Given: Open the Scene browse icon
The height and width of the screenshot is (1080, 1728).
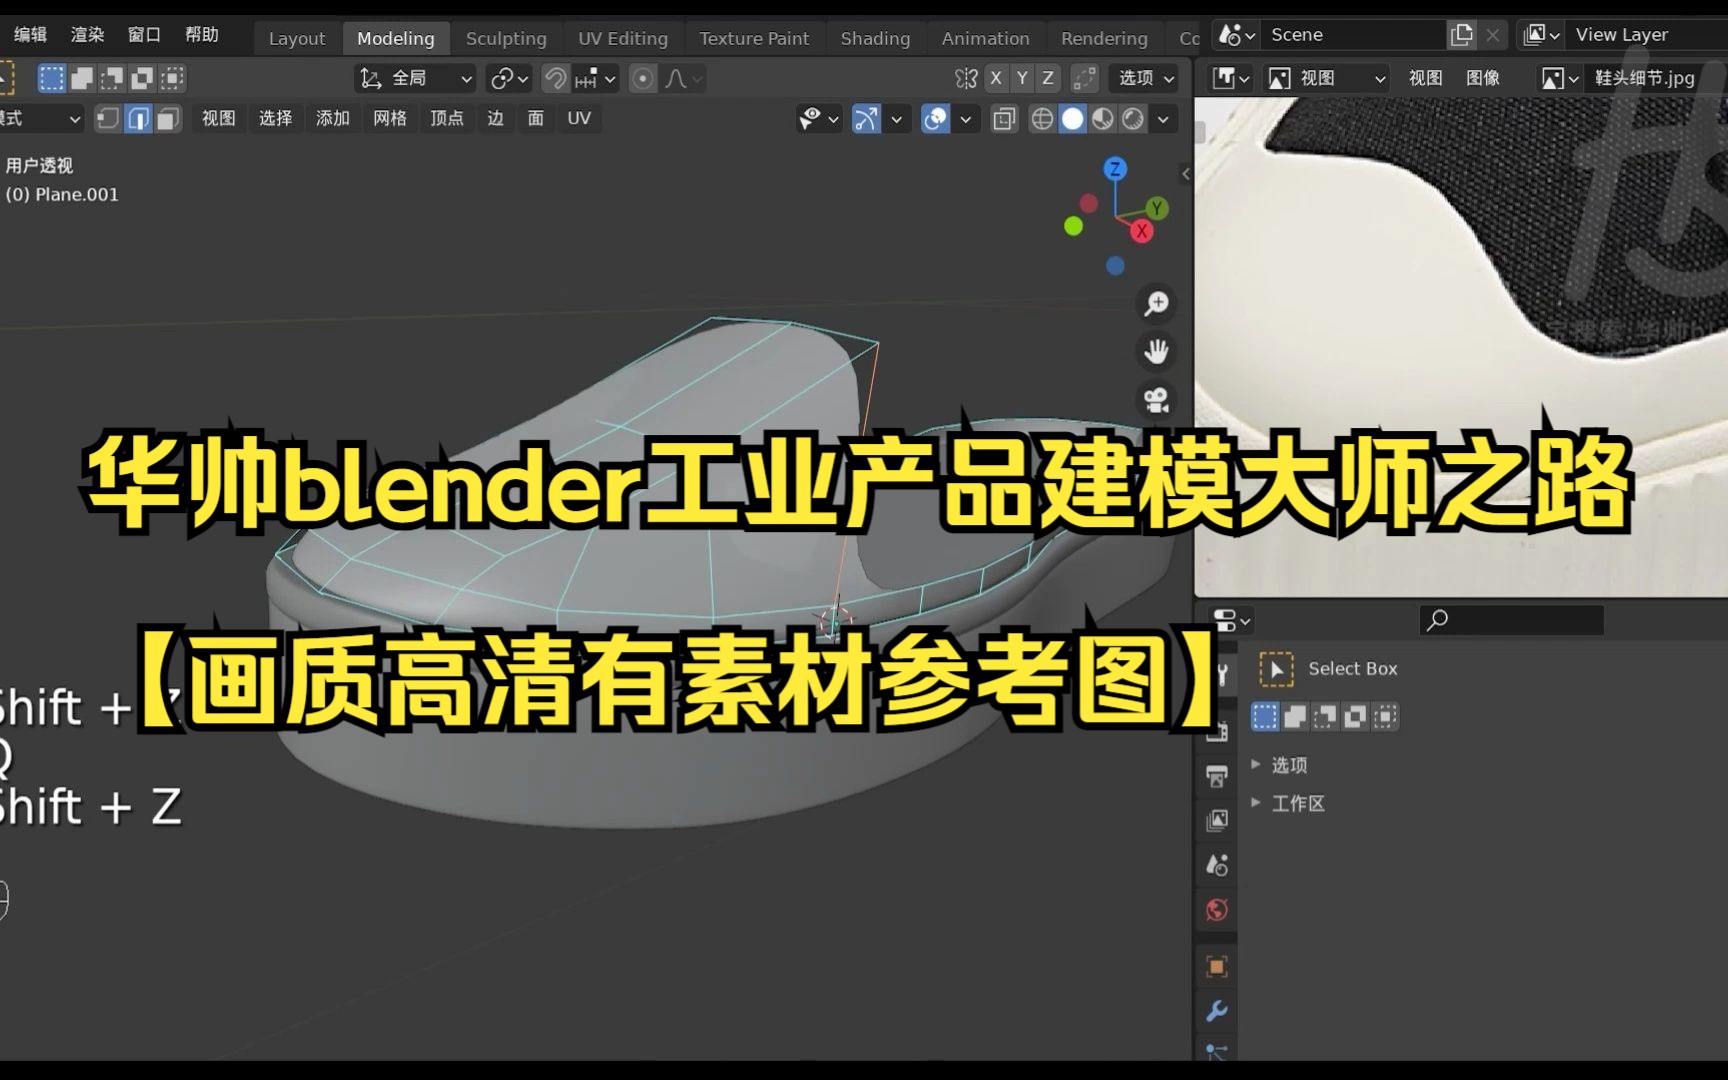Looking at the screenshot, I should click(x=1236, y=35).
